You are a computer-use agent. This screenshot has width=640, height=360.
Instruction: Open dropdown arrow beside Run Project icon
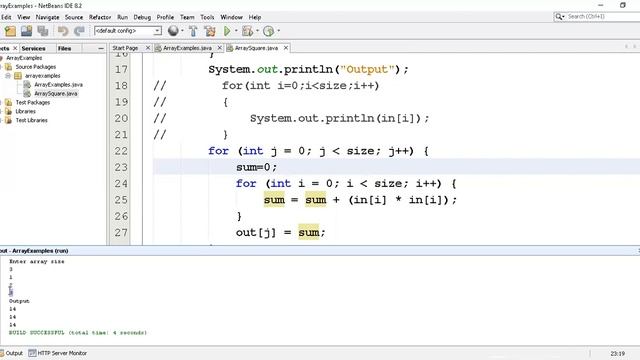click(x=236, y=31)
